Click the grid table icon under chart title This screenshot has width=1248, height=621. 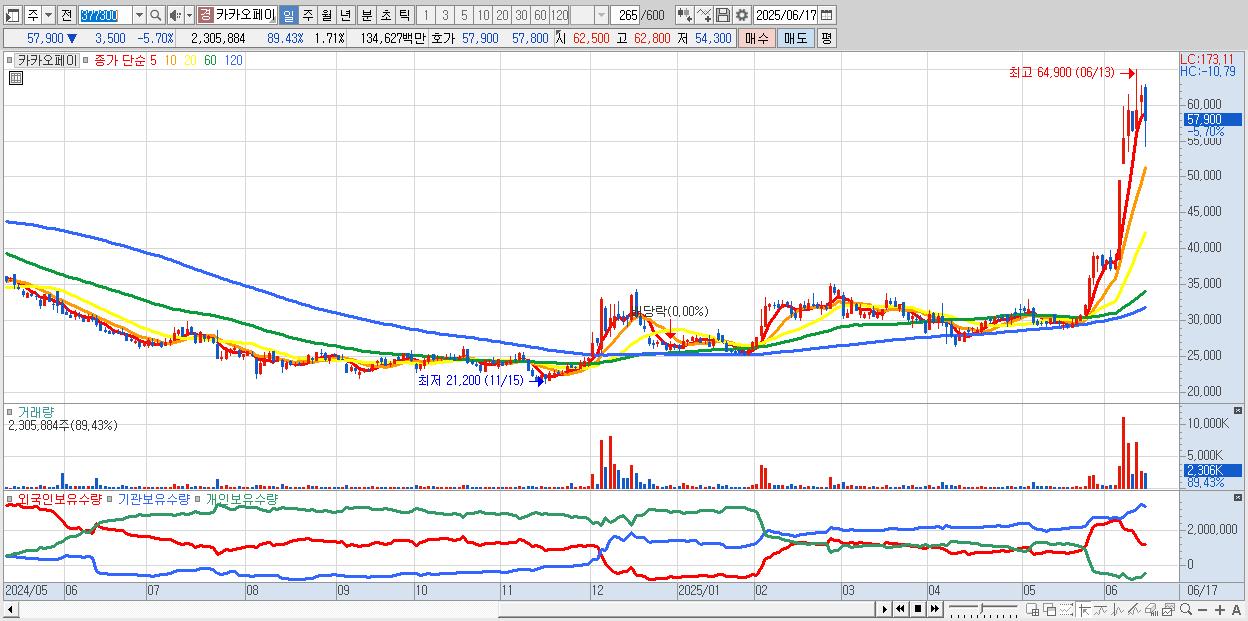point(15,78)
